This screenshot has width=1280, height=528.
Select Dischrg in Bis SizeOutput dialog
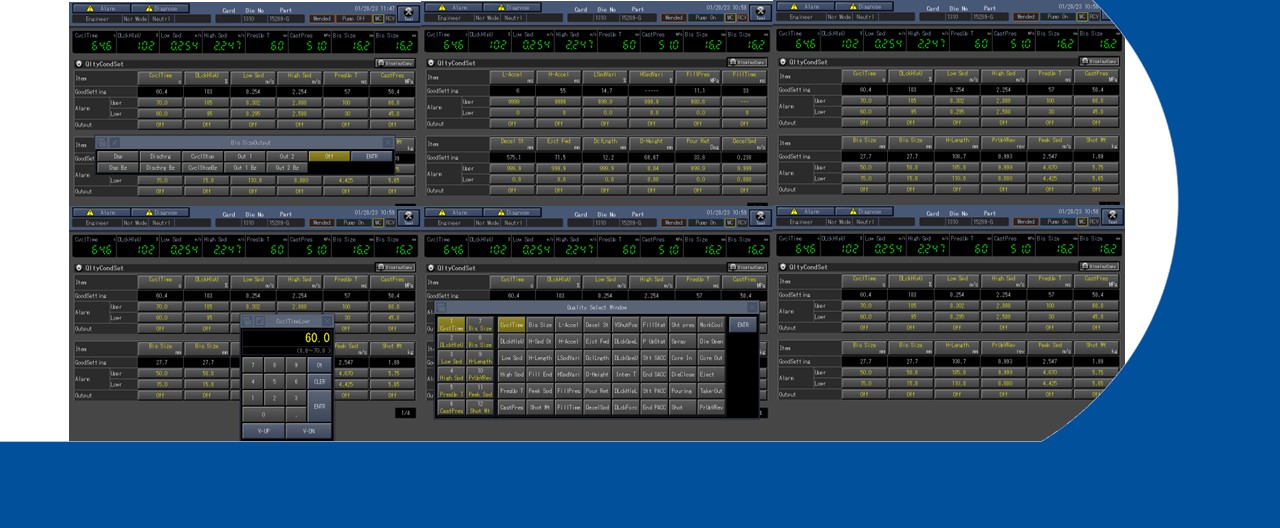[x=160, y=157]
